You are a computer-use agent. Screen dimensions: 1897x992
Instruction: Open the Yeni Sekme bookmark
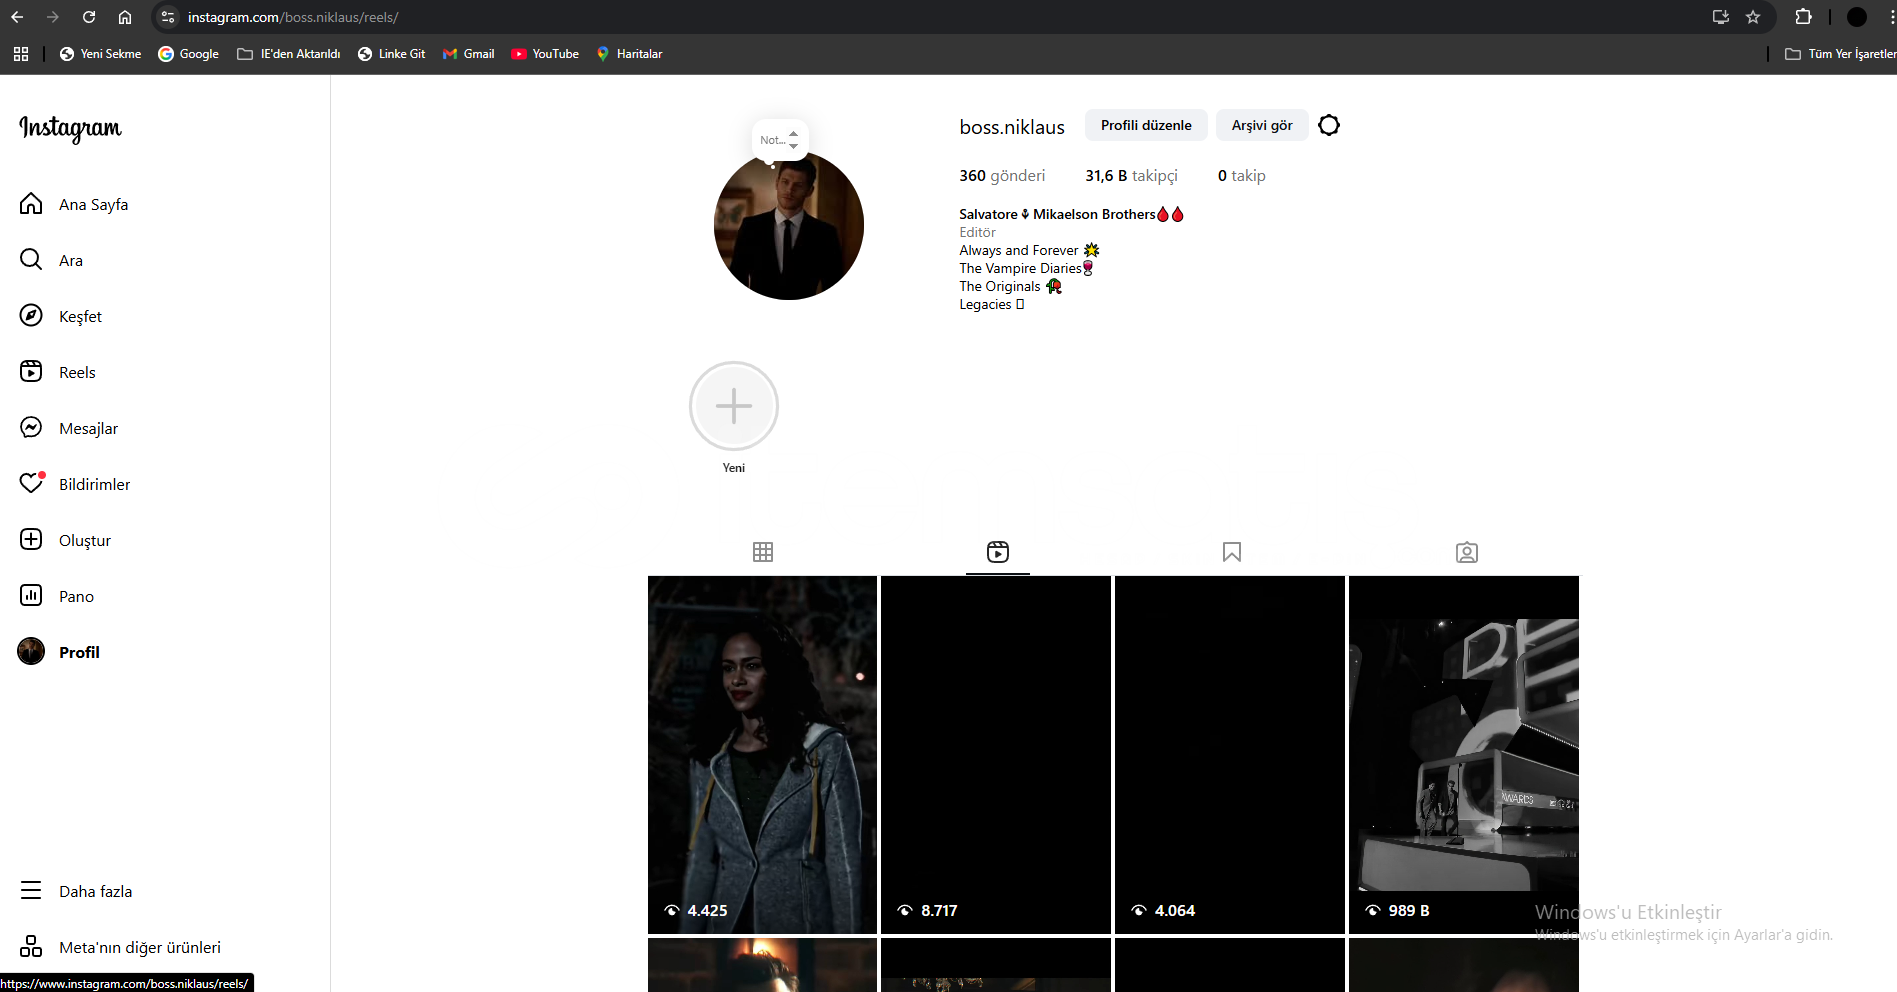click(100, 54)
